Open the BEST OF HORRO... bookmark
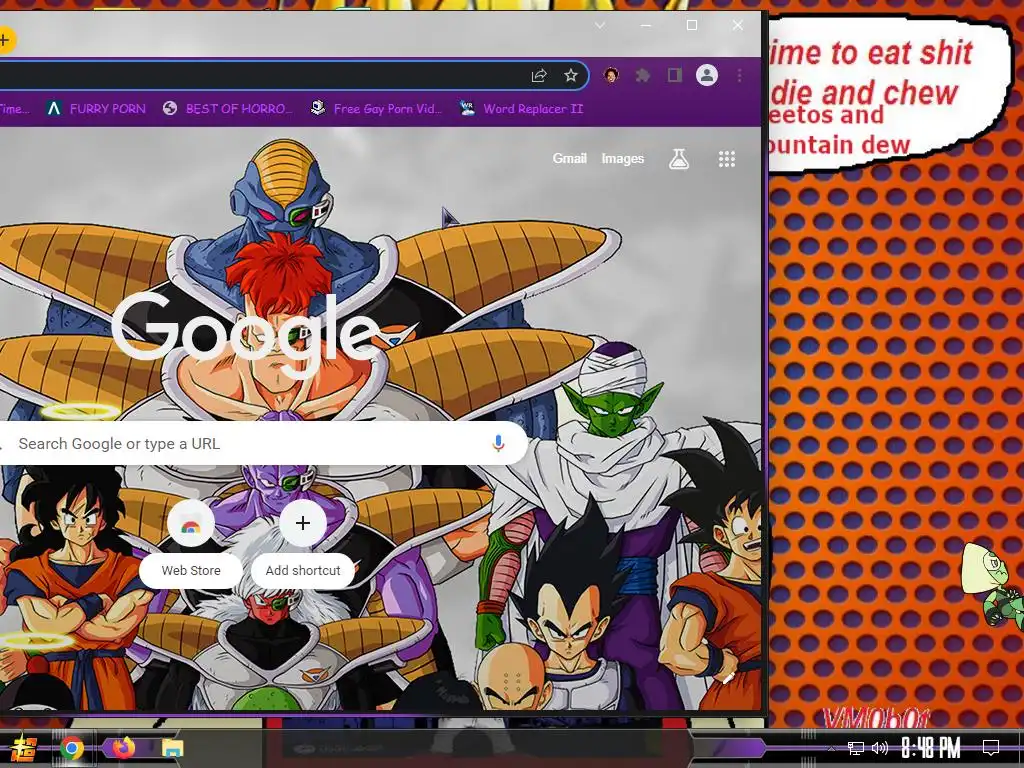Screen dimensions: 1024x768 pos(227,108)
